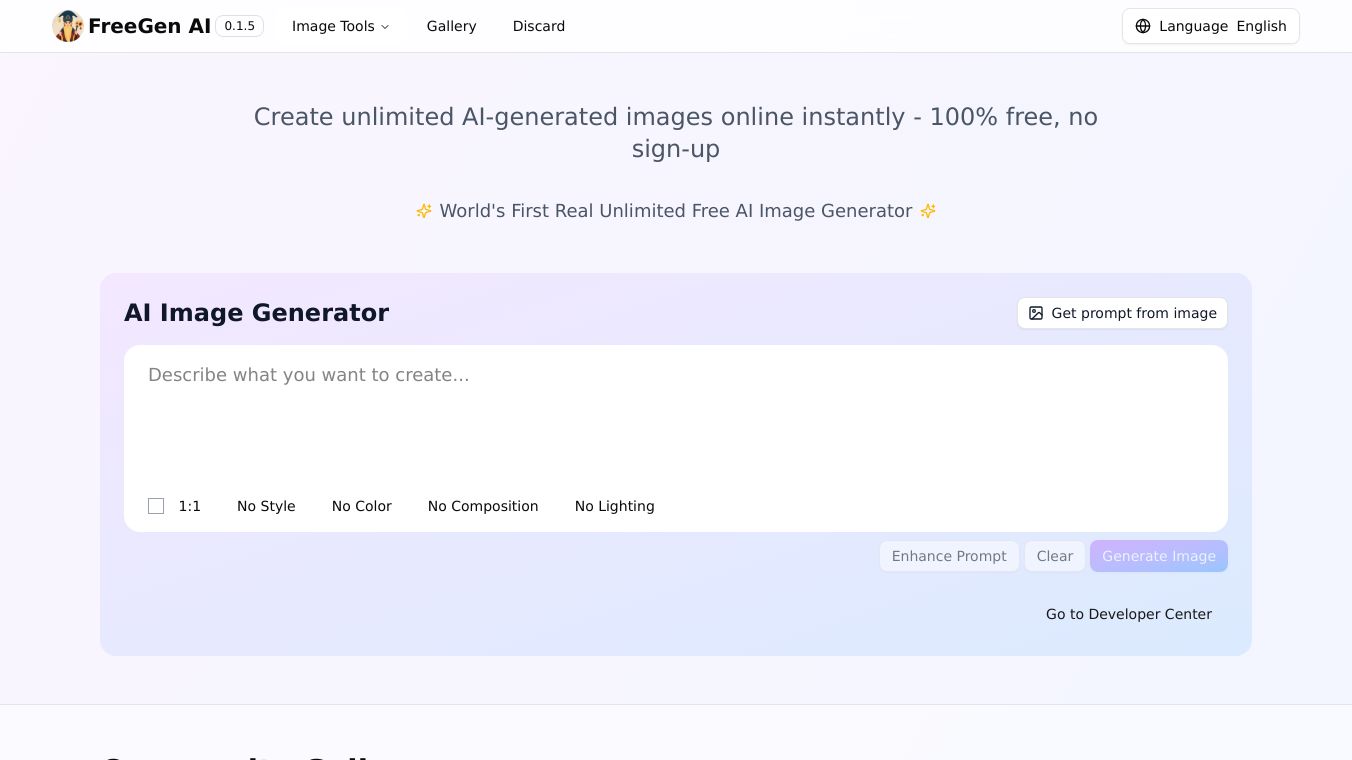Click the Enhance Prompt button
This screenshot has width=1352, height=760.
(x=949, y=556)
